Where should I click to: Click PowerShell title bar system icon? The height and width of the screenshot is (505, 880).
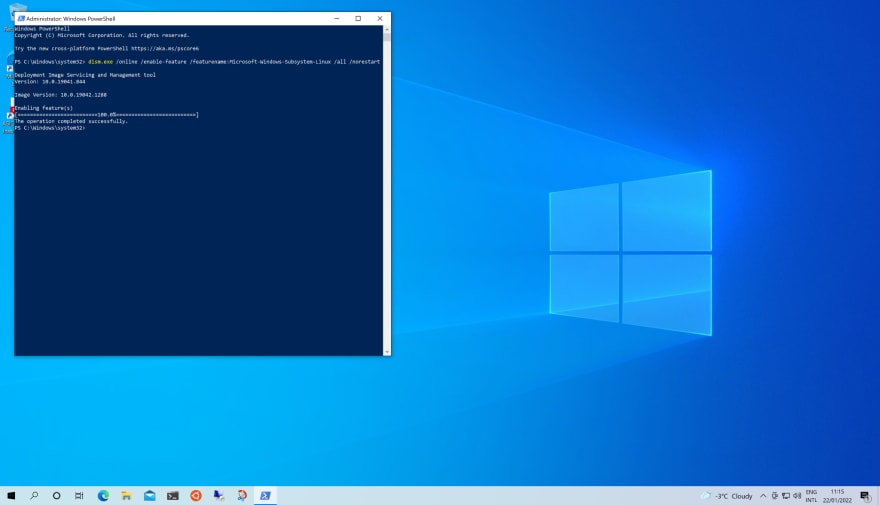click(21, 19)
